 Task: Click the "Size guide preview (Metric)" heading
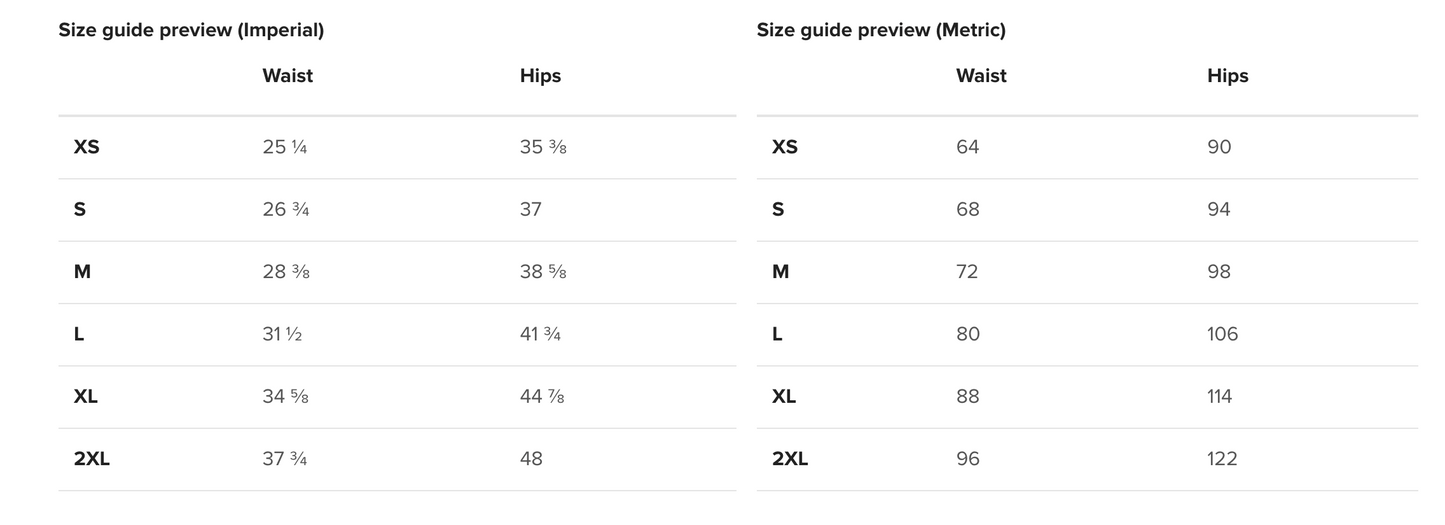881,30
